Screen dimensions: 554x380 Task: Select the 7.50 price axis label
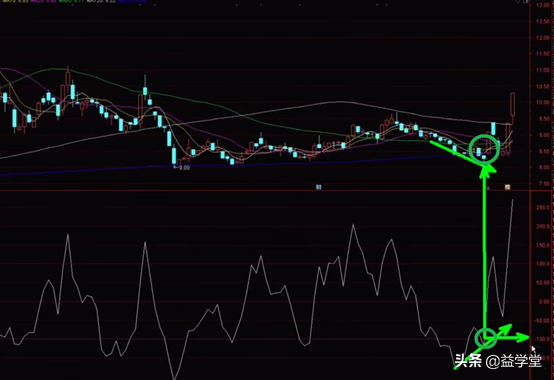[x=543, y=184]
